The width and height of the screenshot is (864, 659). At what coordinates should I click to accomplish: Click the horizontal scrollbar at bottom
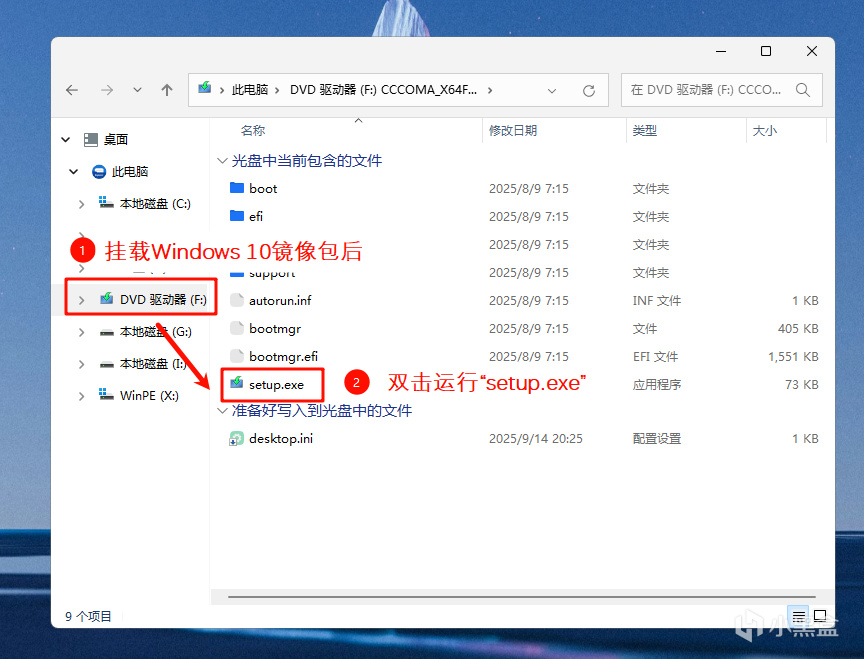coord(521,596)
